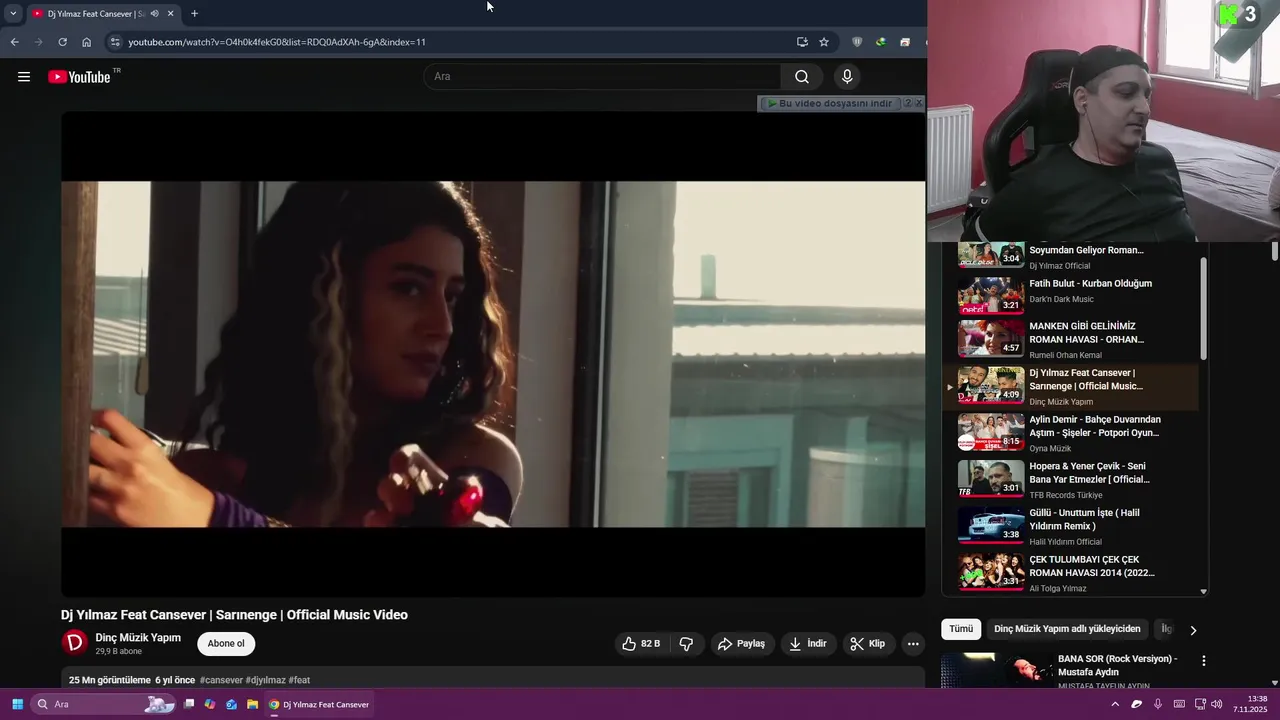Launch Copilot from the taskbar

coord(210,704)
